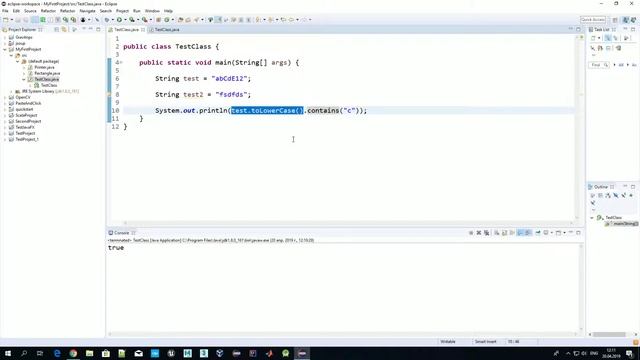
Task: Click Pin Console icon
Action: tap(538, 233)
